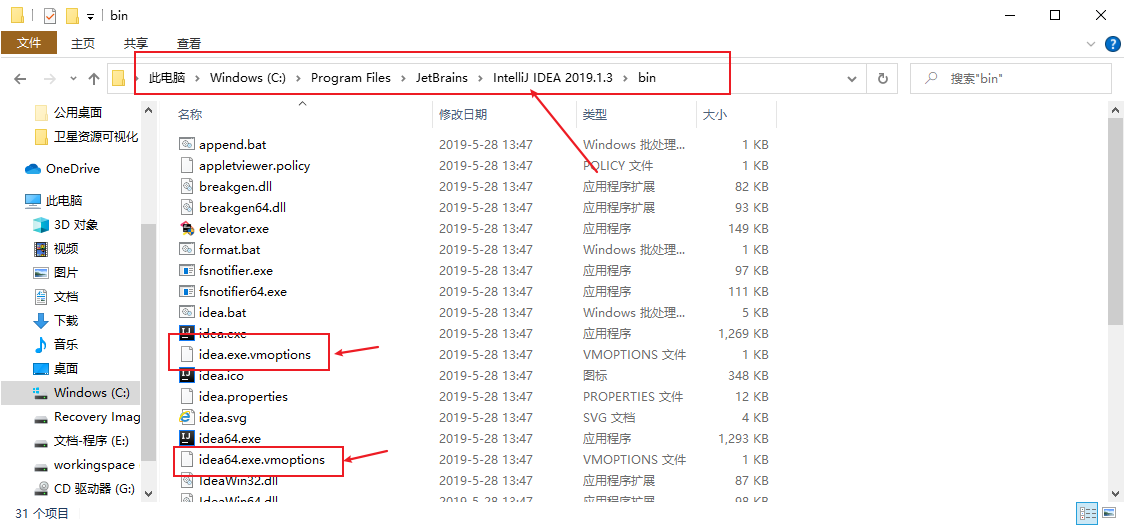The height and width of the screenshot is (526, 1125).
Task: Open 公用桌面 folder in navigation pane
Action: 77,112
